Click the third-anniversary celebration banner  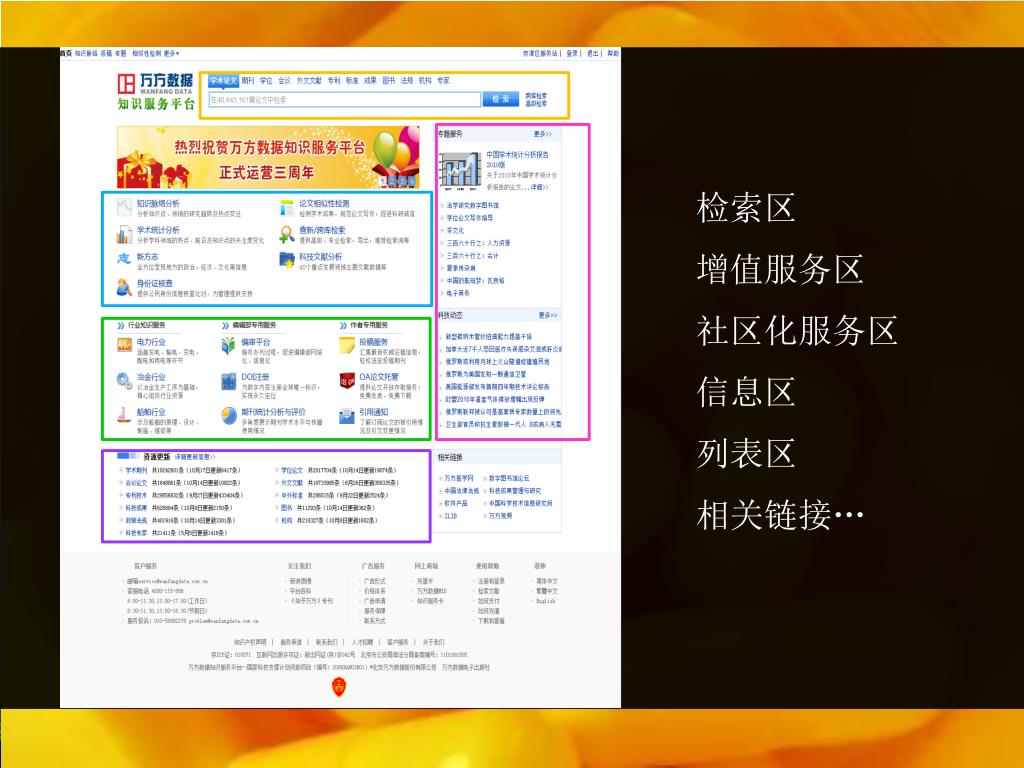(268, 157)
